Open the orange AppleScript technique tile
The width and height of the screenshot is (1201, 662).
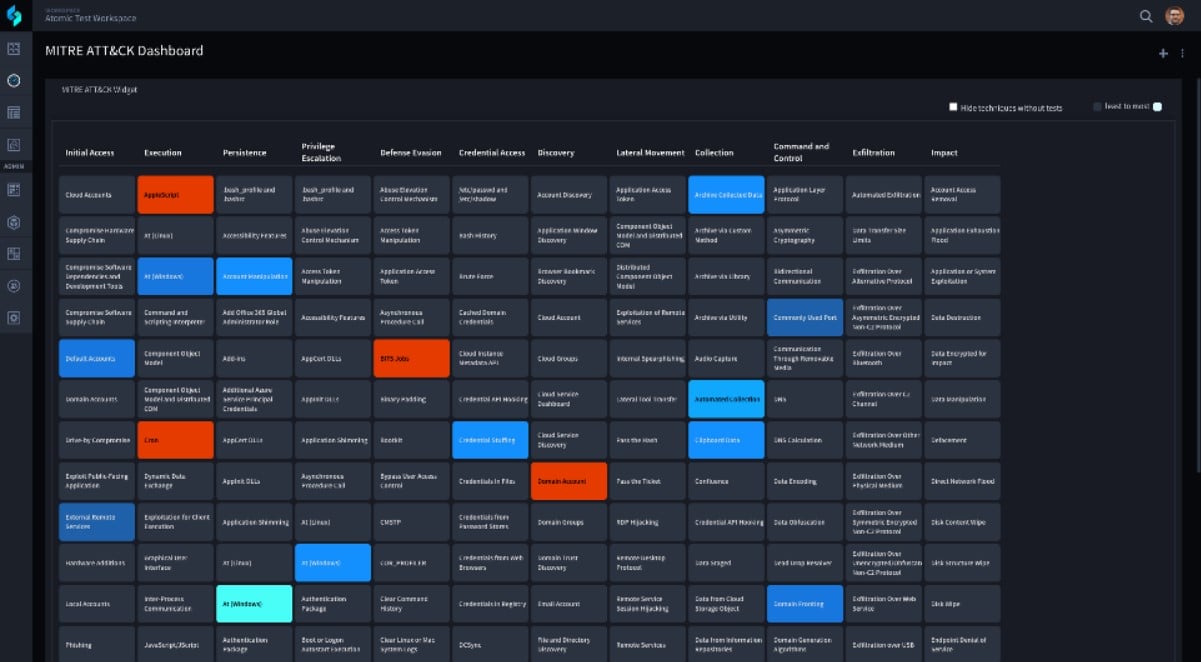coord(176,194)
